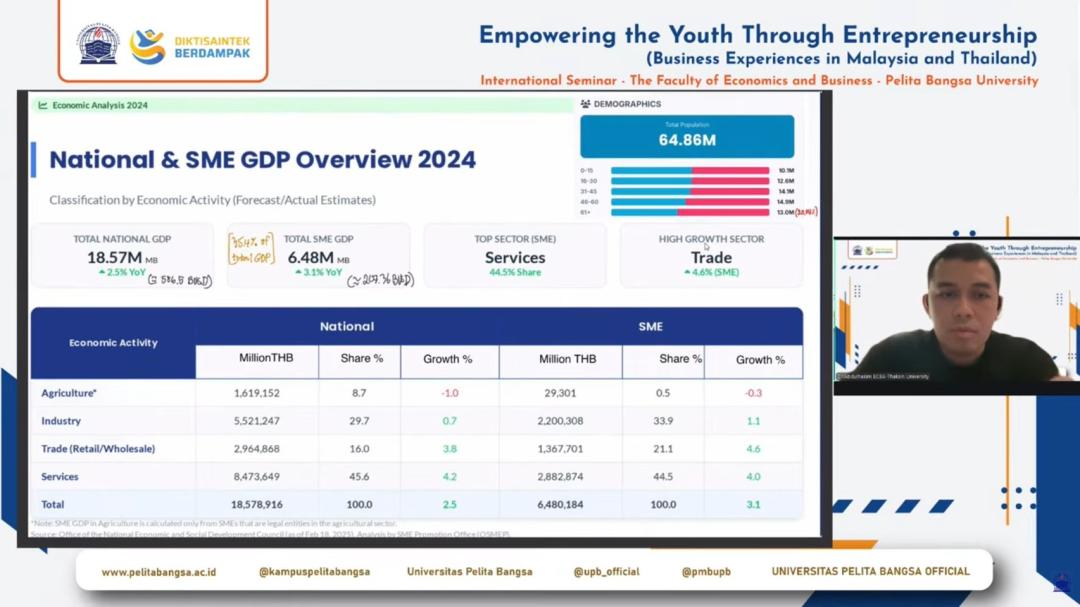Screen dimensions: 1080x607
Task: Select the Top Sector Services card
Action: [x=515, y=256]
